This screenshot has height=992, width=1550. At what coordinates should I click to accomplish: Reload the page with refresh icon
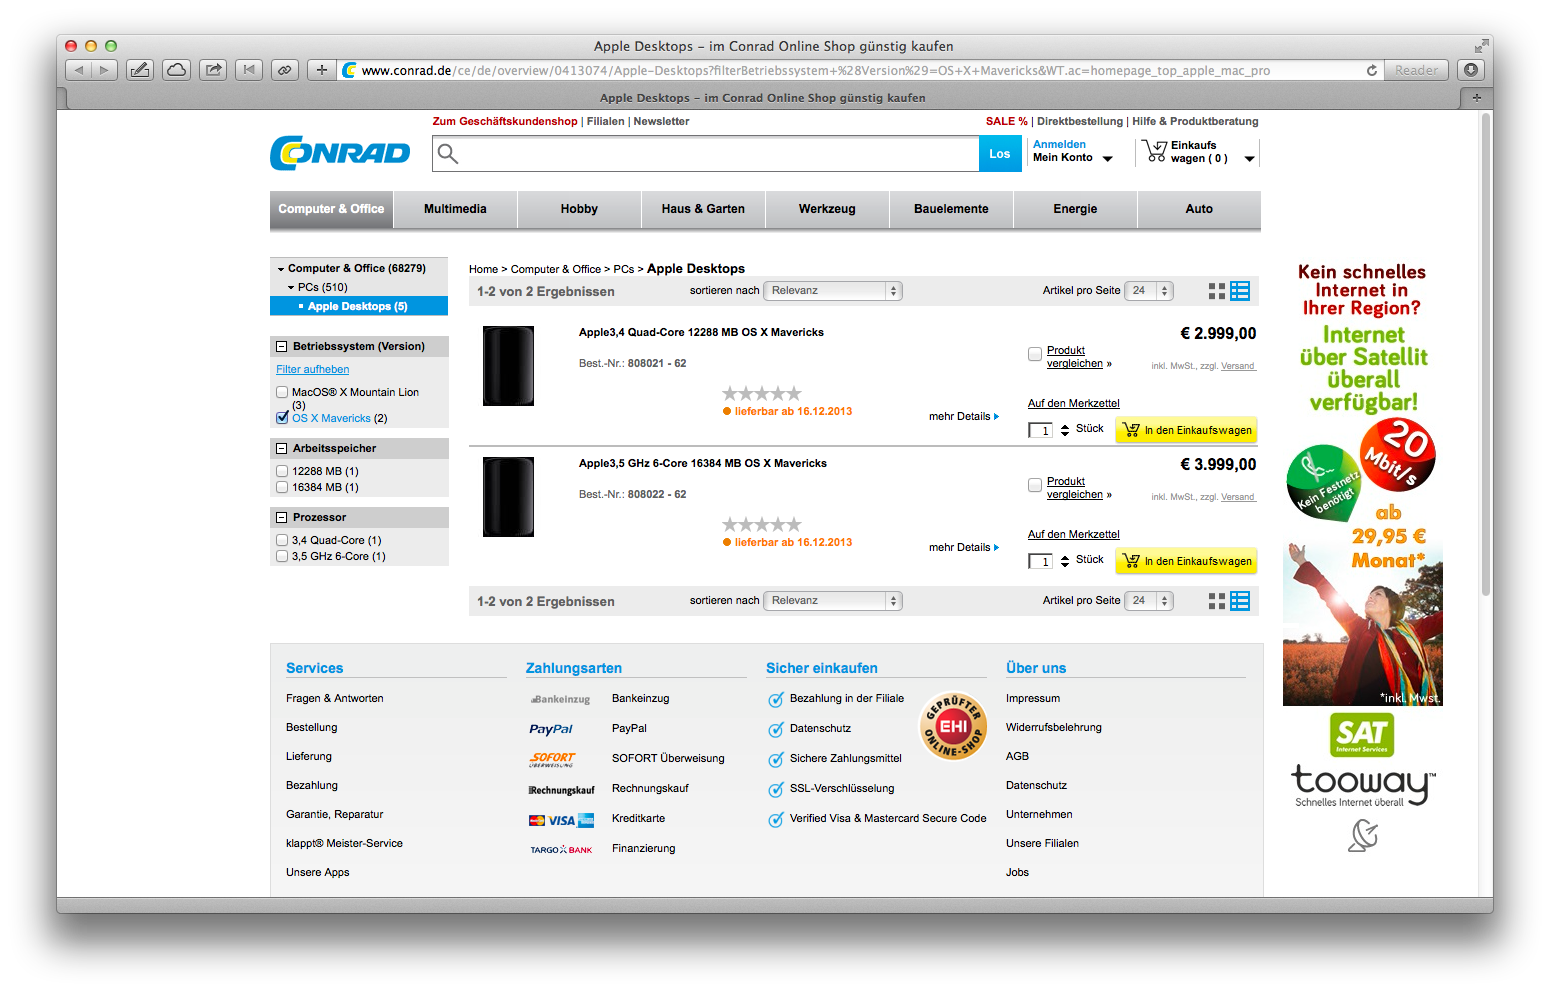click(1372, 70)
